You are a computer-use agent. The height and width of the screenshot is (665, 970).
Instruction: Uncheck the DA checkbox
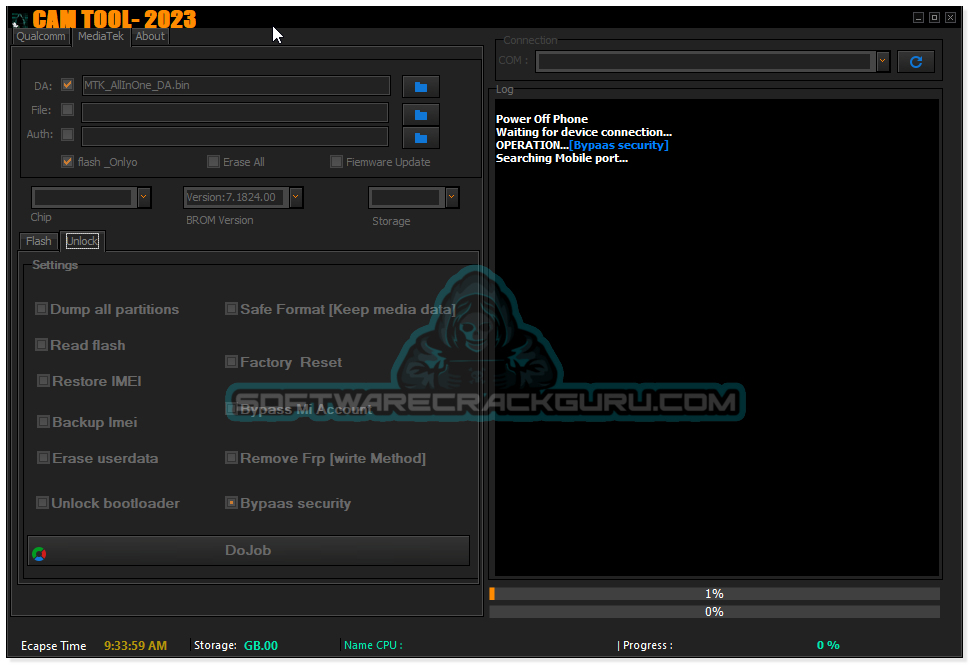[67, 85]
